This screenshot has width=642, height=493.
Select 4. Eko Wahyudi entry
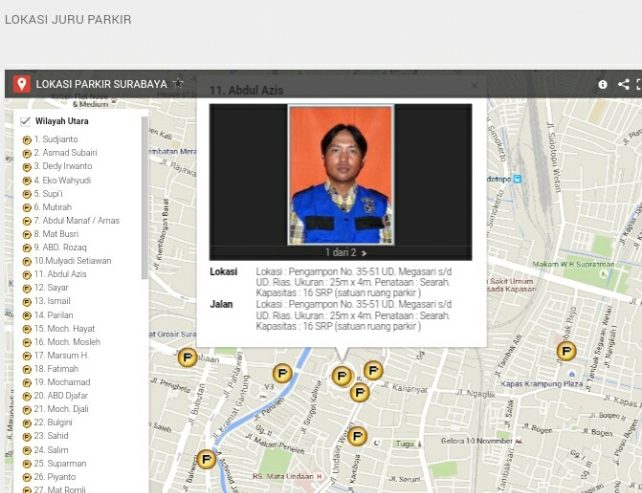(x=62, y=180)
